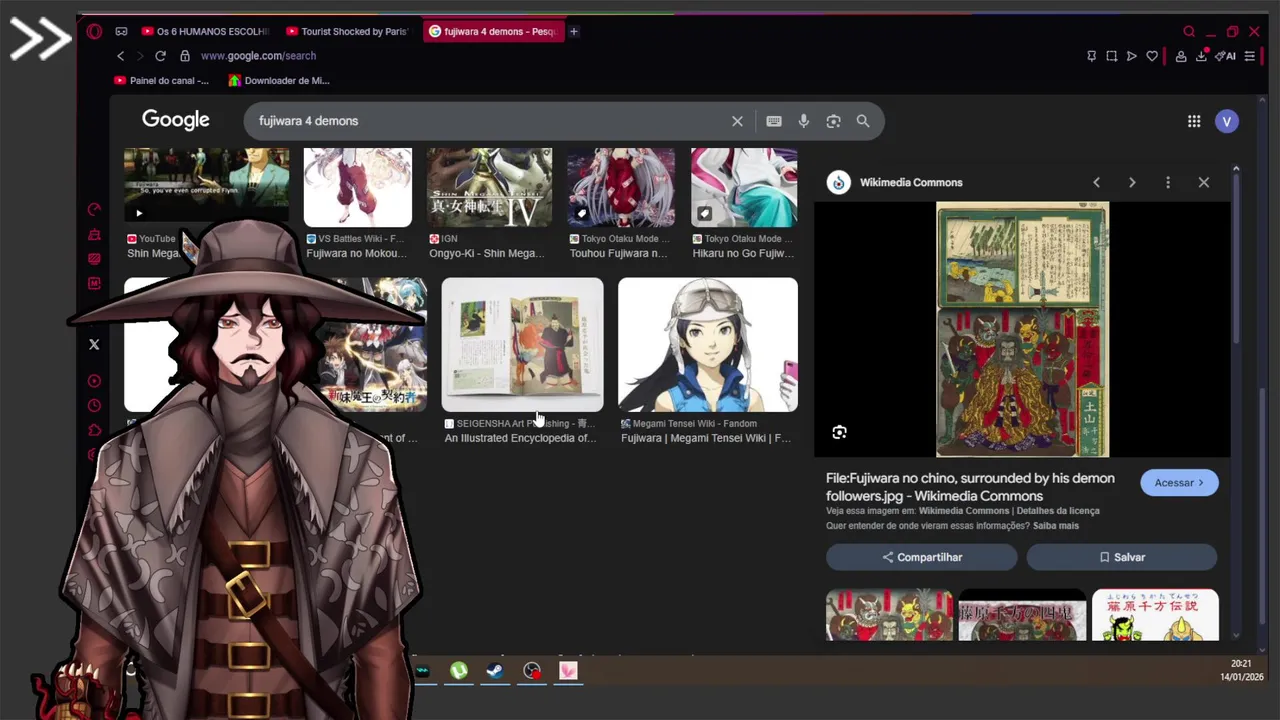Open Steam from the taskbar
Viewport: 1280px width, 720px height.
pyautogui.click(x=495, y=671)
